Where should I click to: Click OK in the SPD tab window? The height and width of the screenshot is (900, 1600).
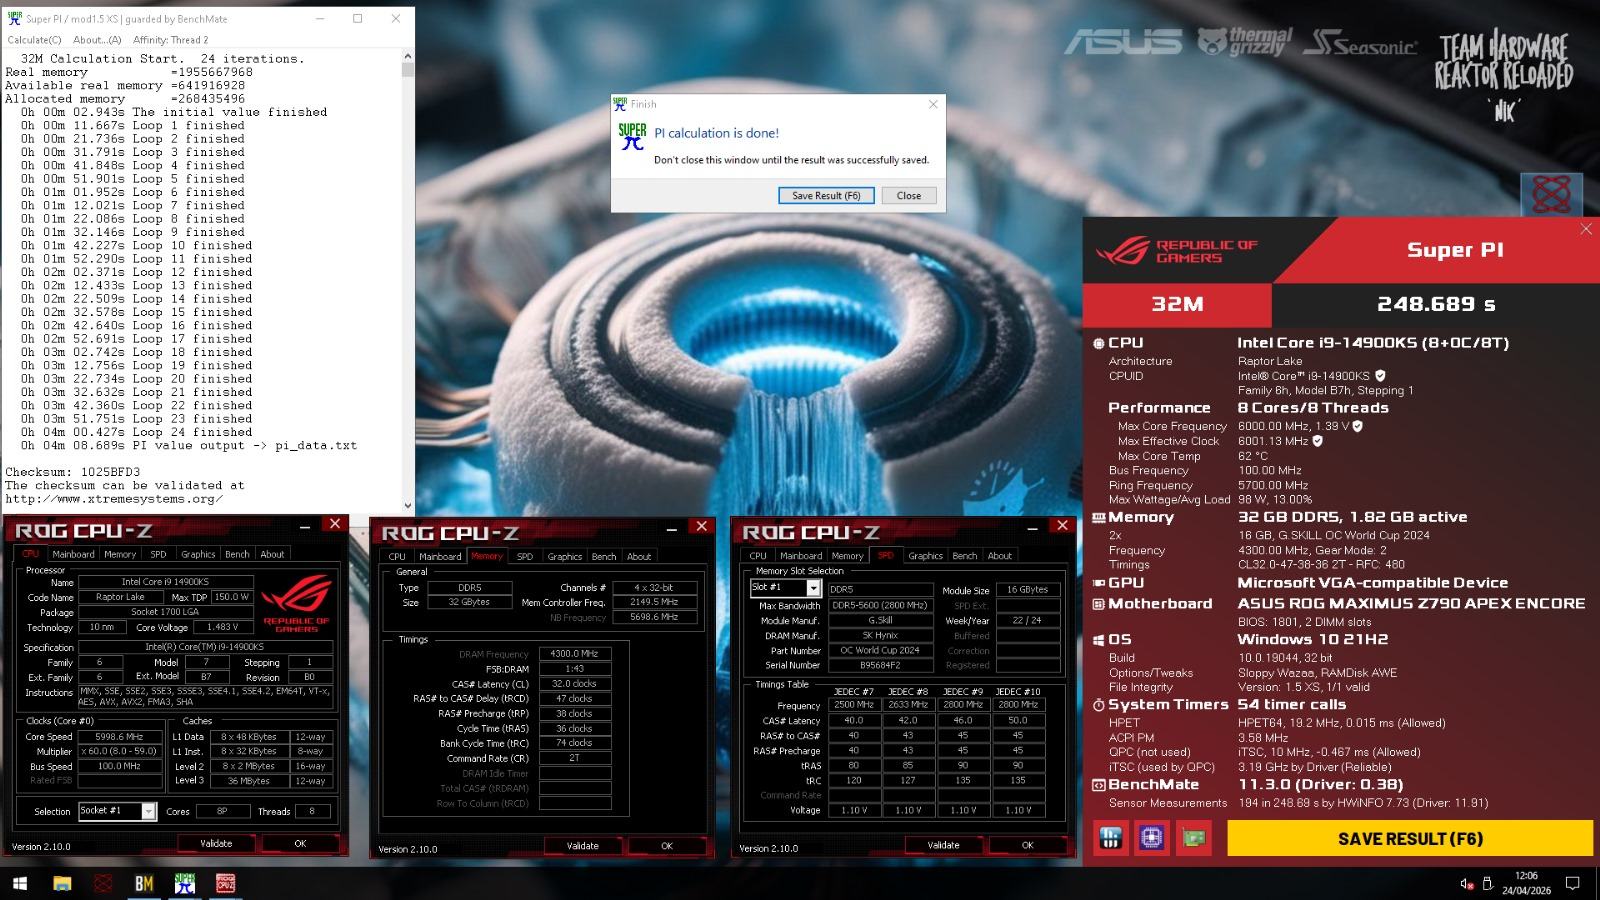click(1028, 844)
